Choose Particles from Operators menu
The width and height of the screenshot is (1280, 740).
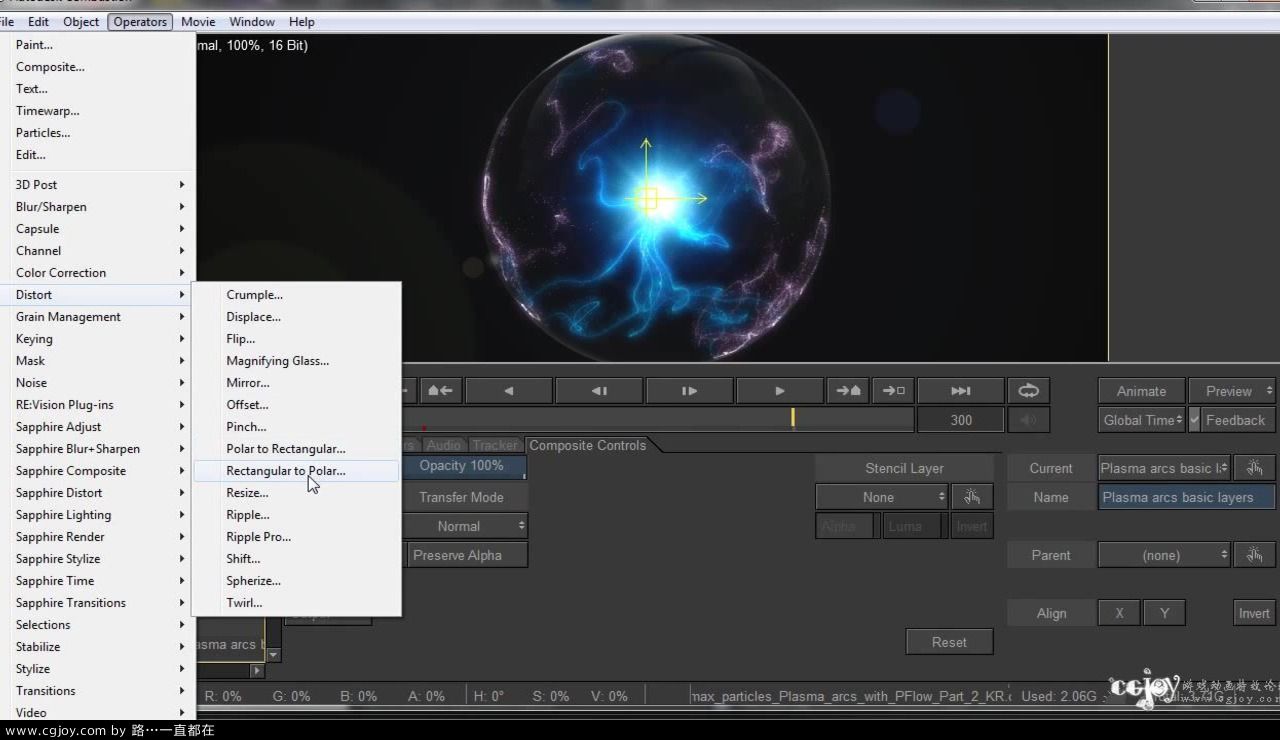[x=98, y=133]
